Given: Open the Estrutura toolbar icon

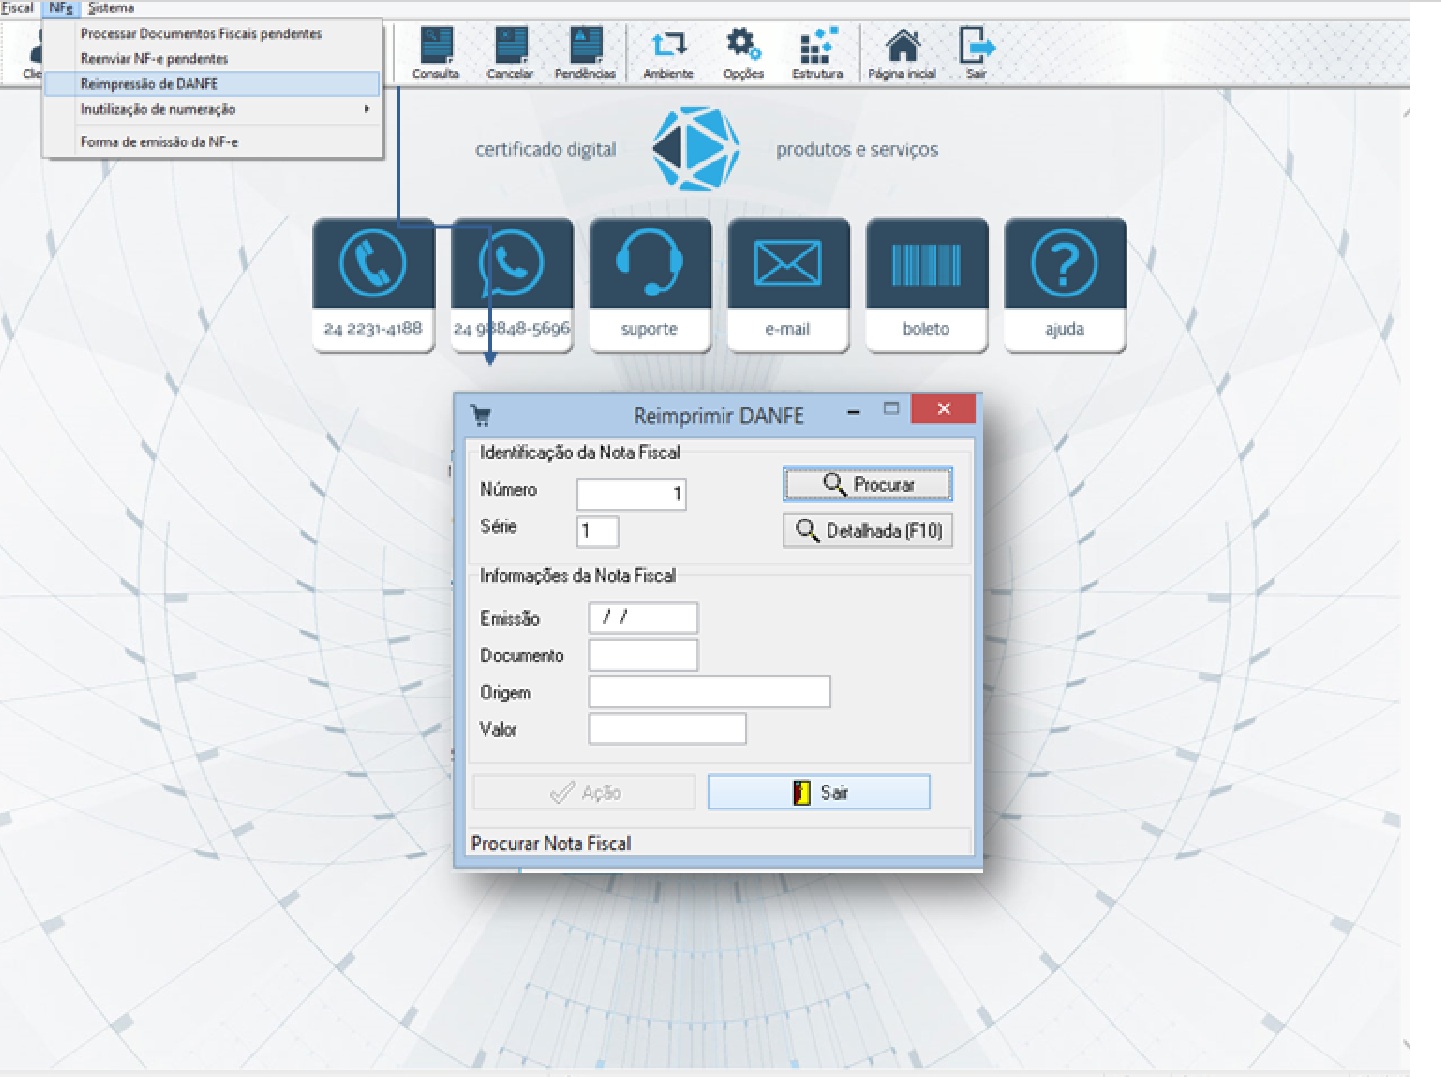Looking at the screenshot, I should click(818, 53).
